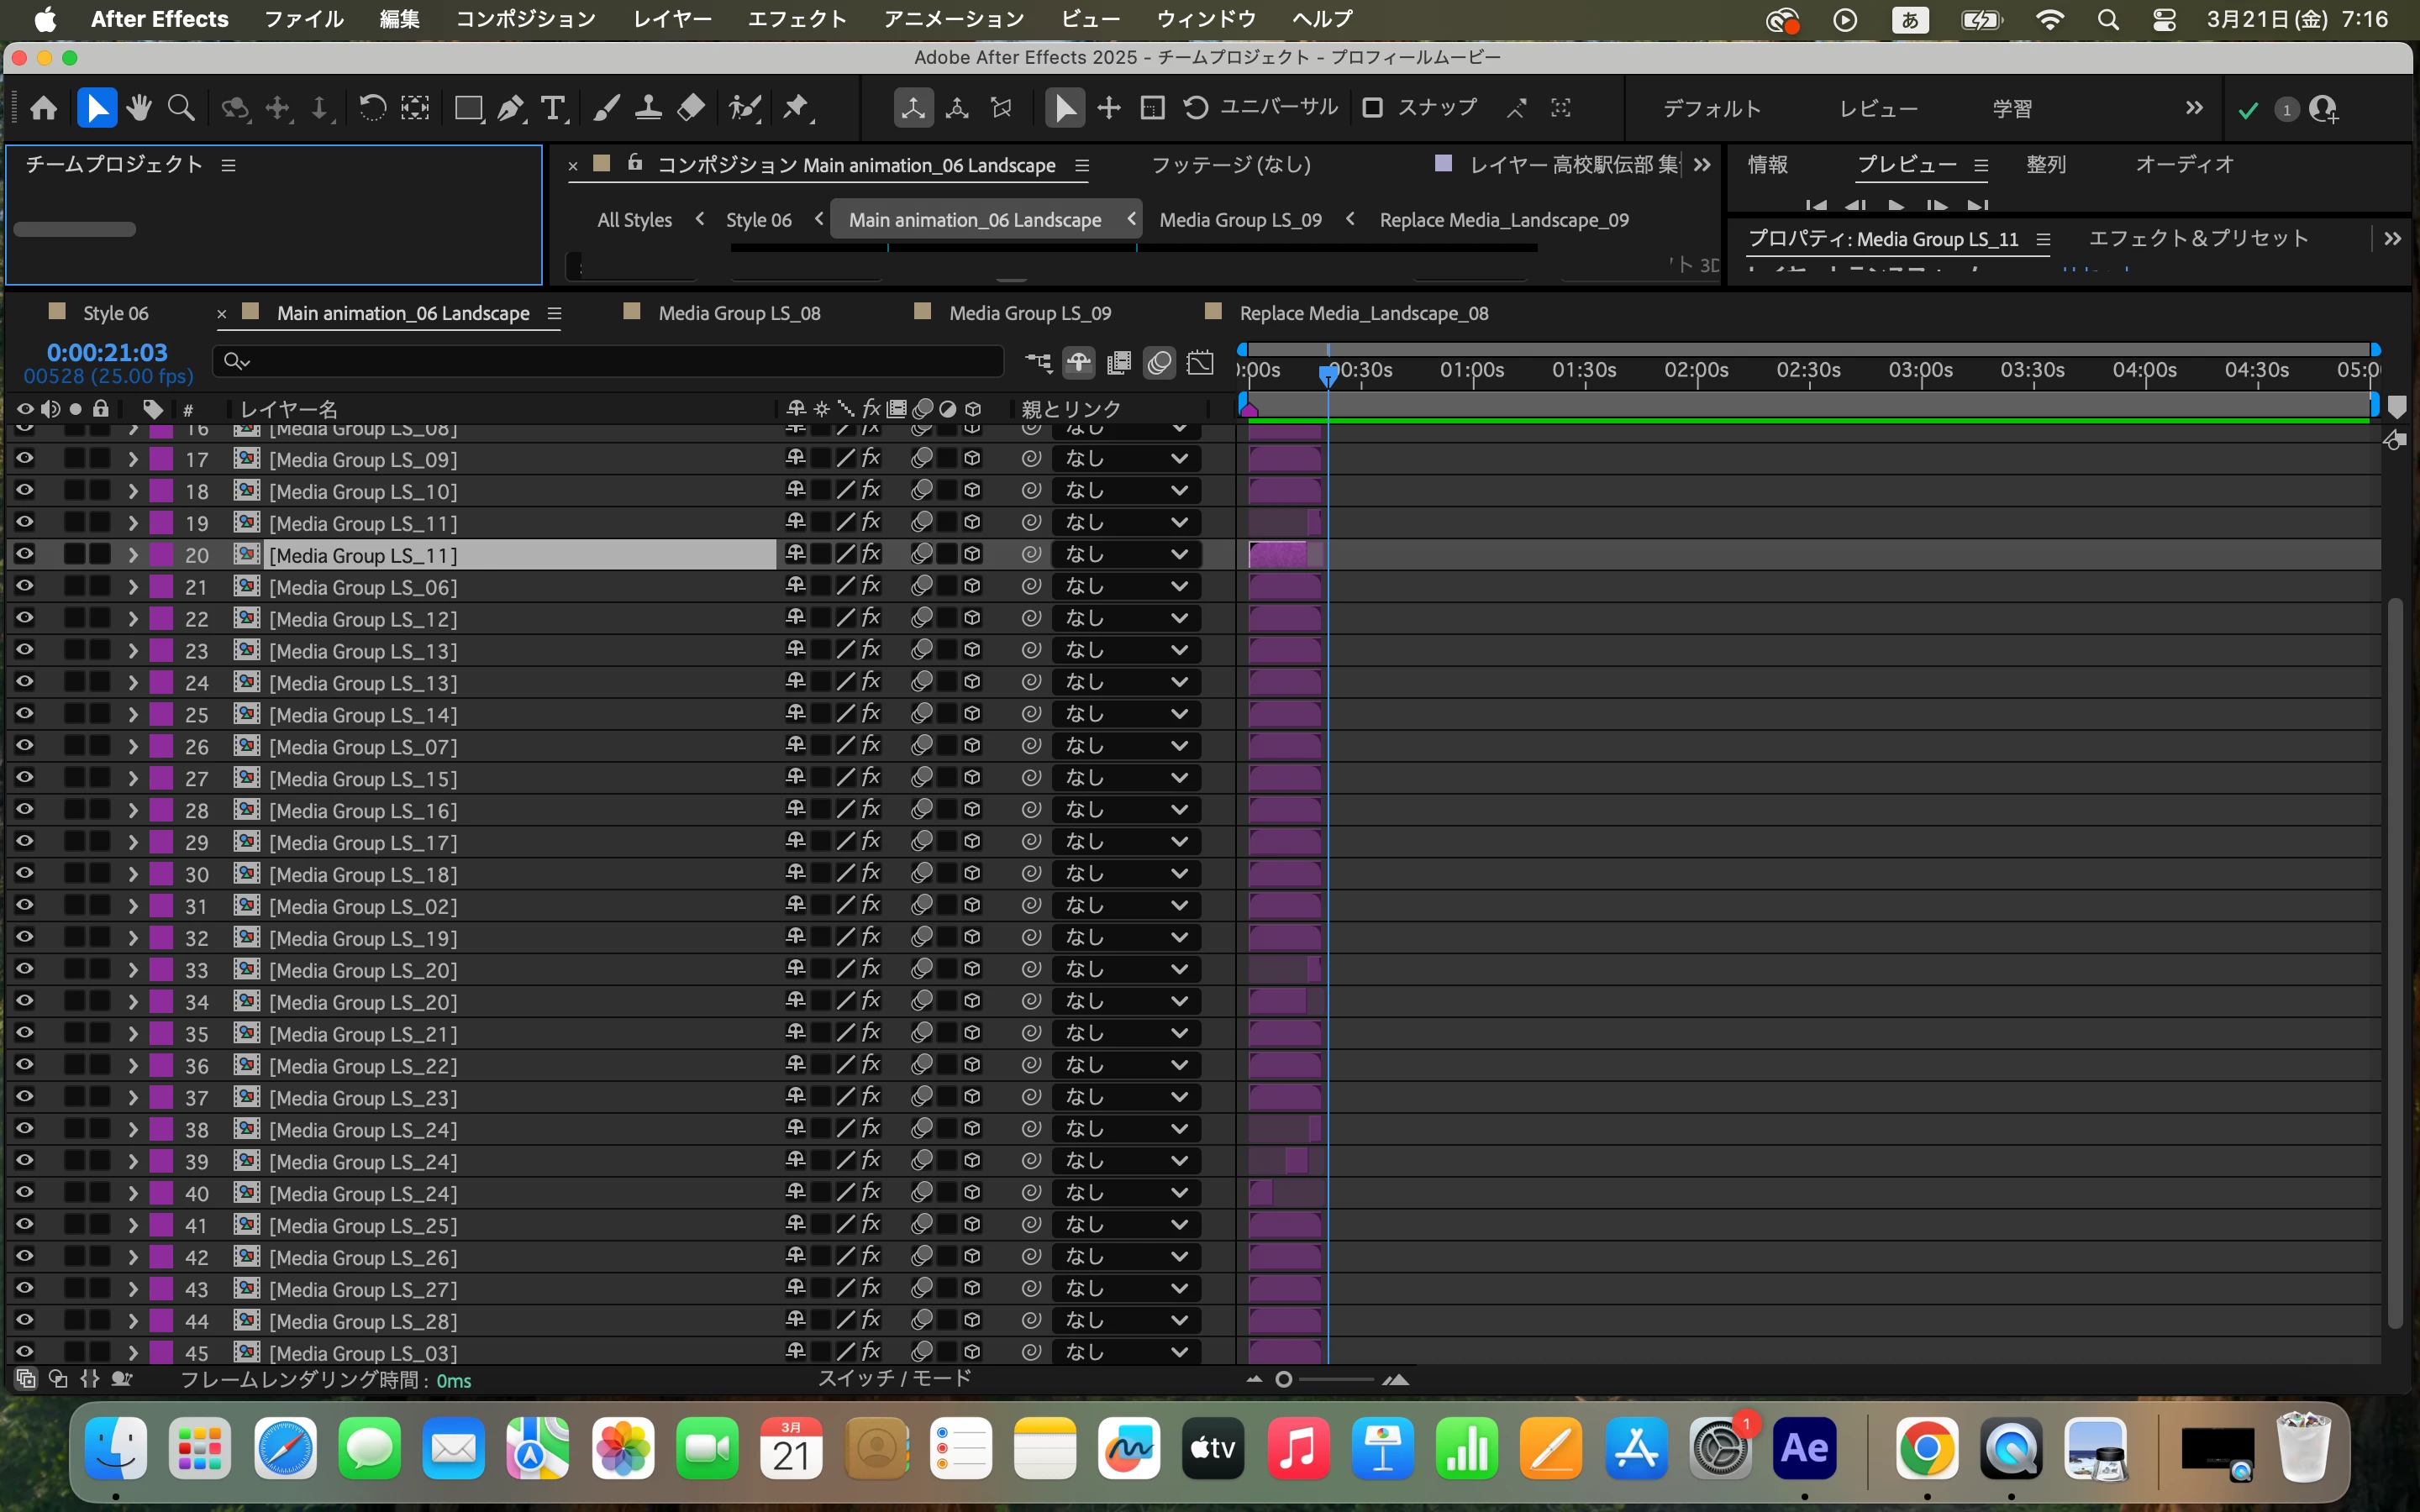Open the エフェクト menu in menu bar

point(796,19)
